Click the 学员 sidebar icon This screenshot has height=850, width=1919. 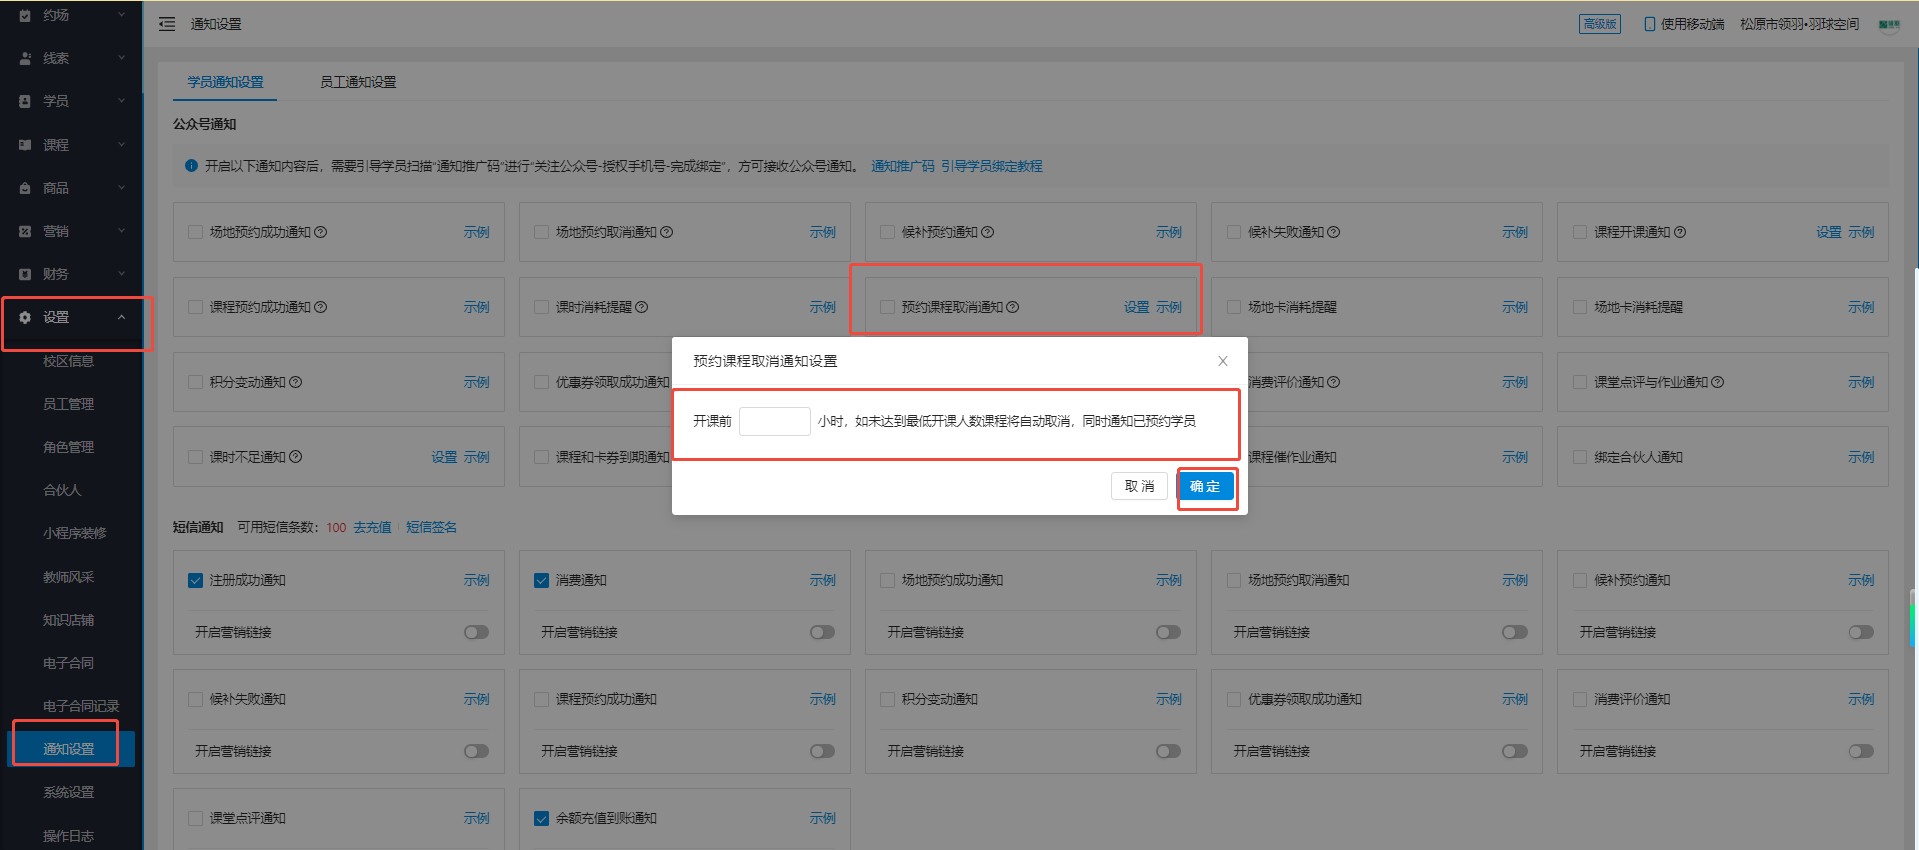click(x=25, y=101)
